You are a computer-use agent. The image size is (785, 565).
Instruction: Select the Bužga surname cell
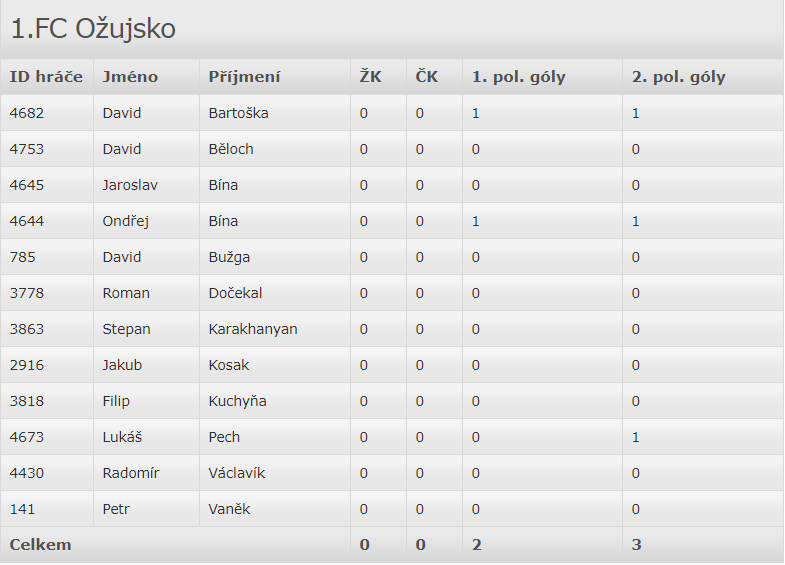pyautogui.click(x=229, y=257)
